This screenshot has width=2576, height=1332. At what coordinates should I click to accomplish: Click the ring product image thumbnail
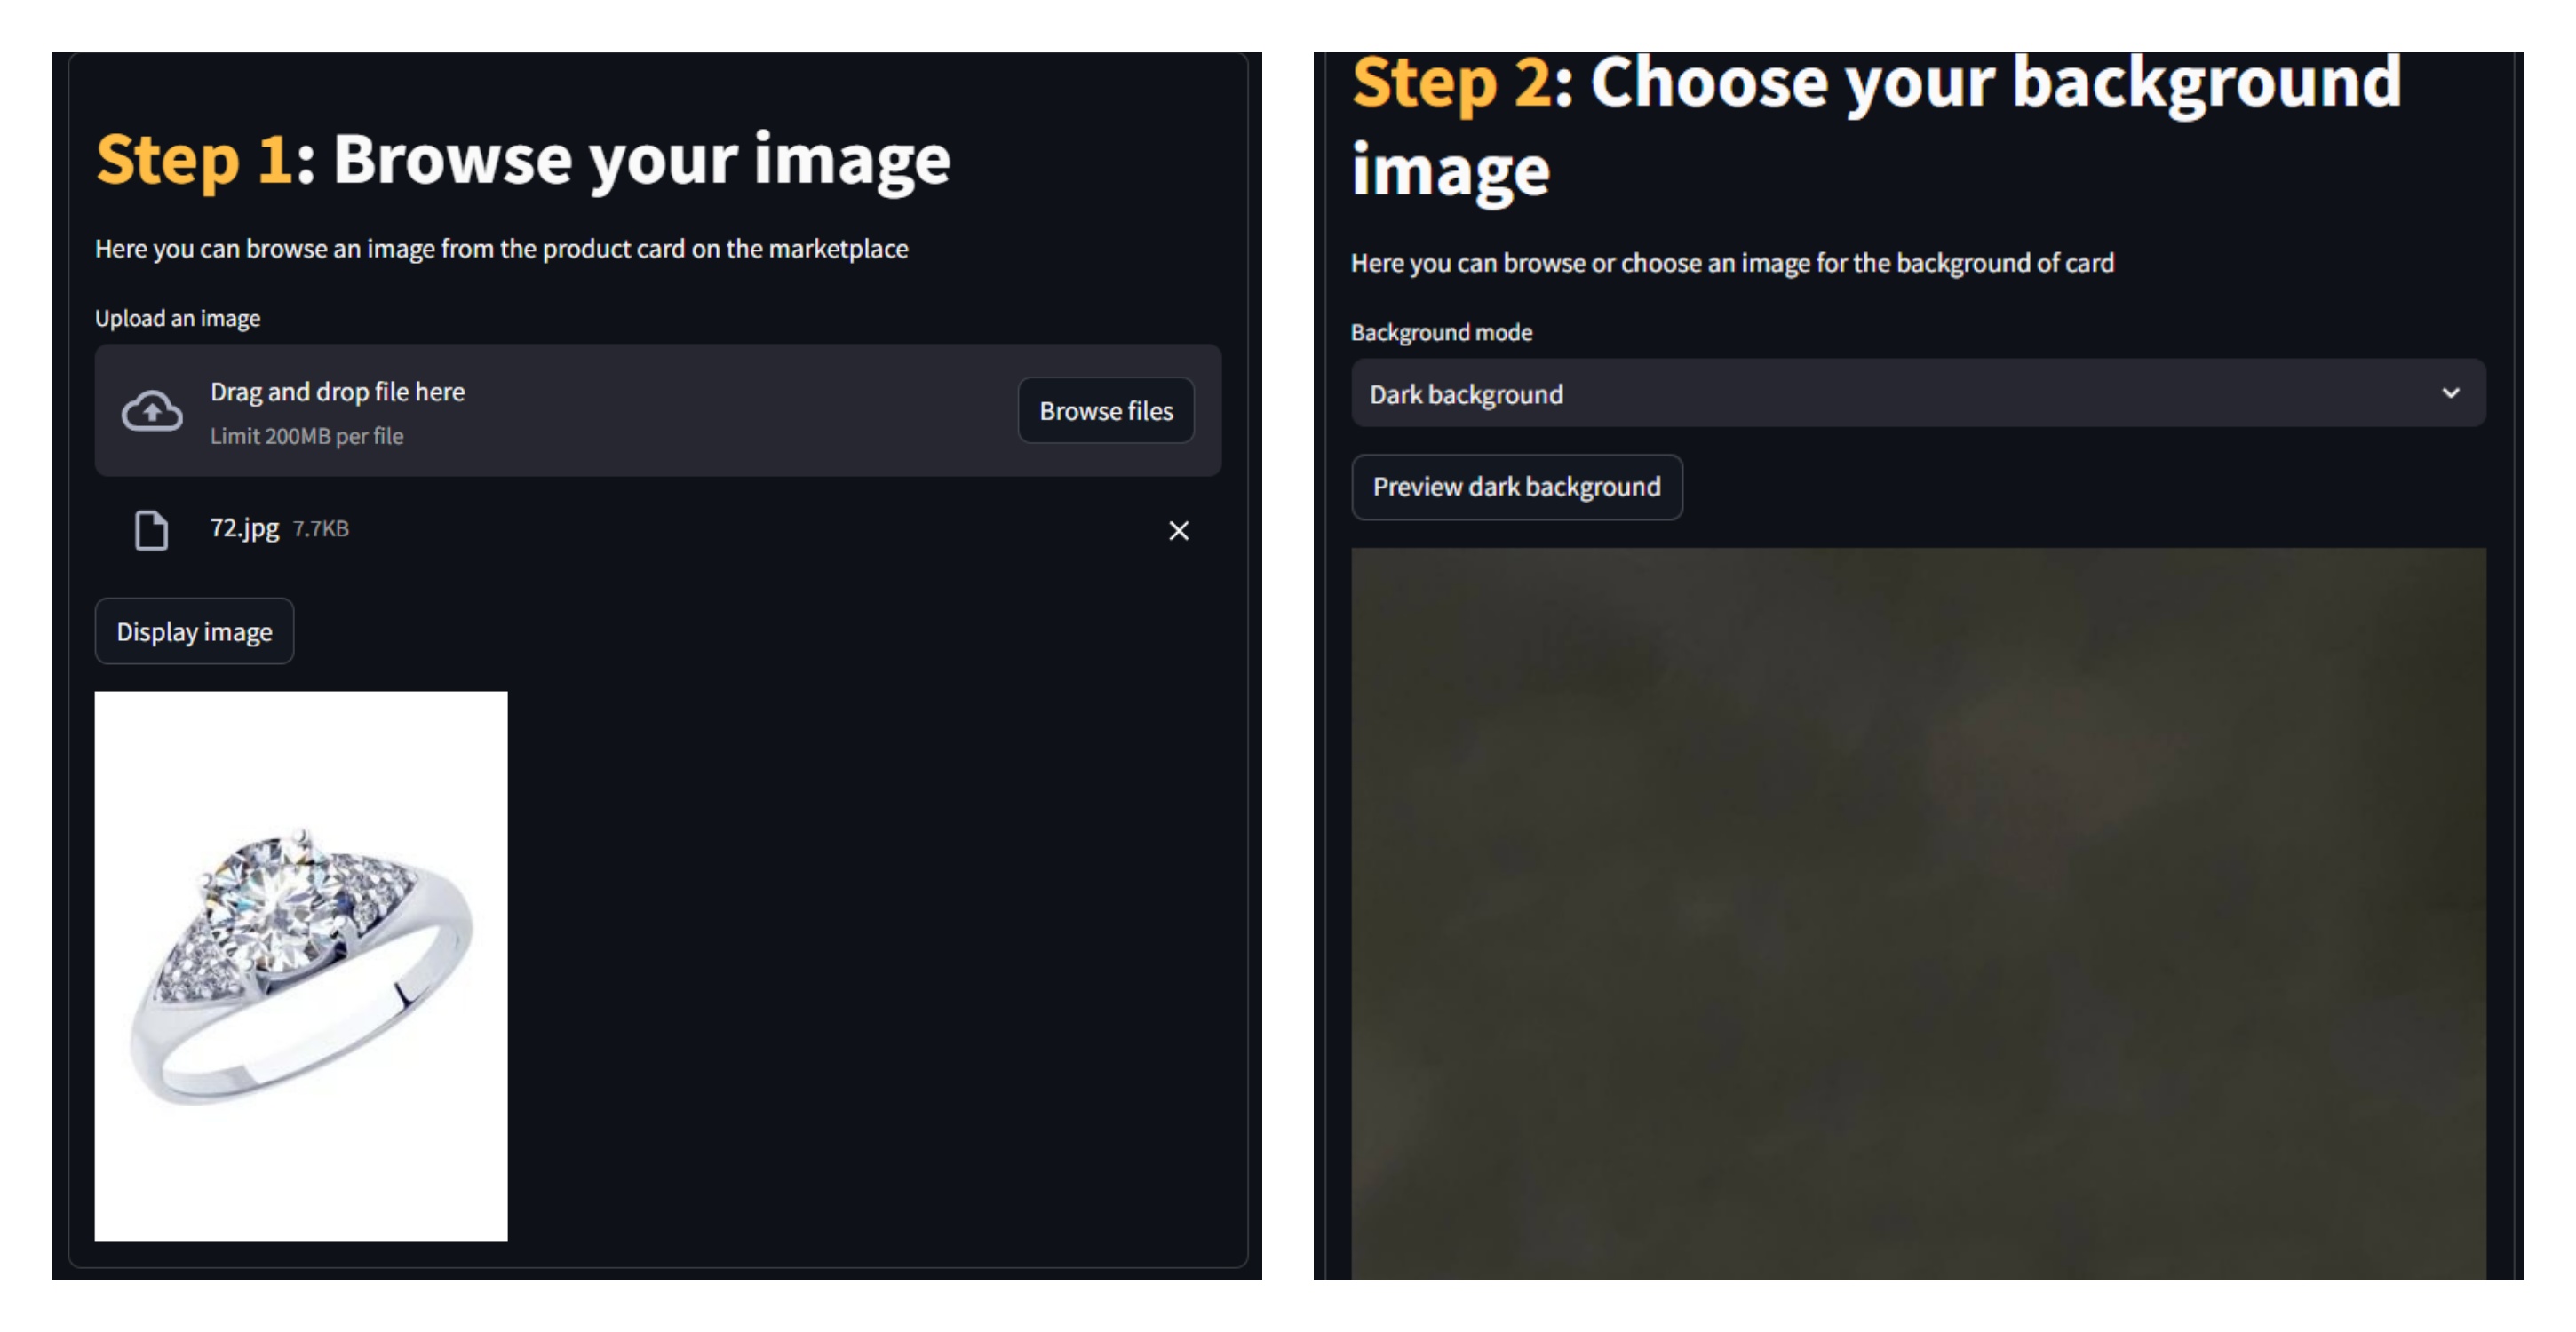pos(301,967)
